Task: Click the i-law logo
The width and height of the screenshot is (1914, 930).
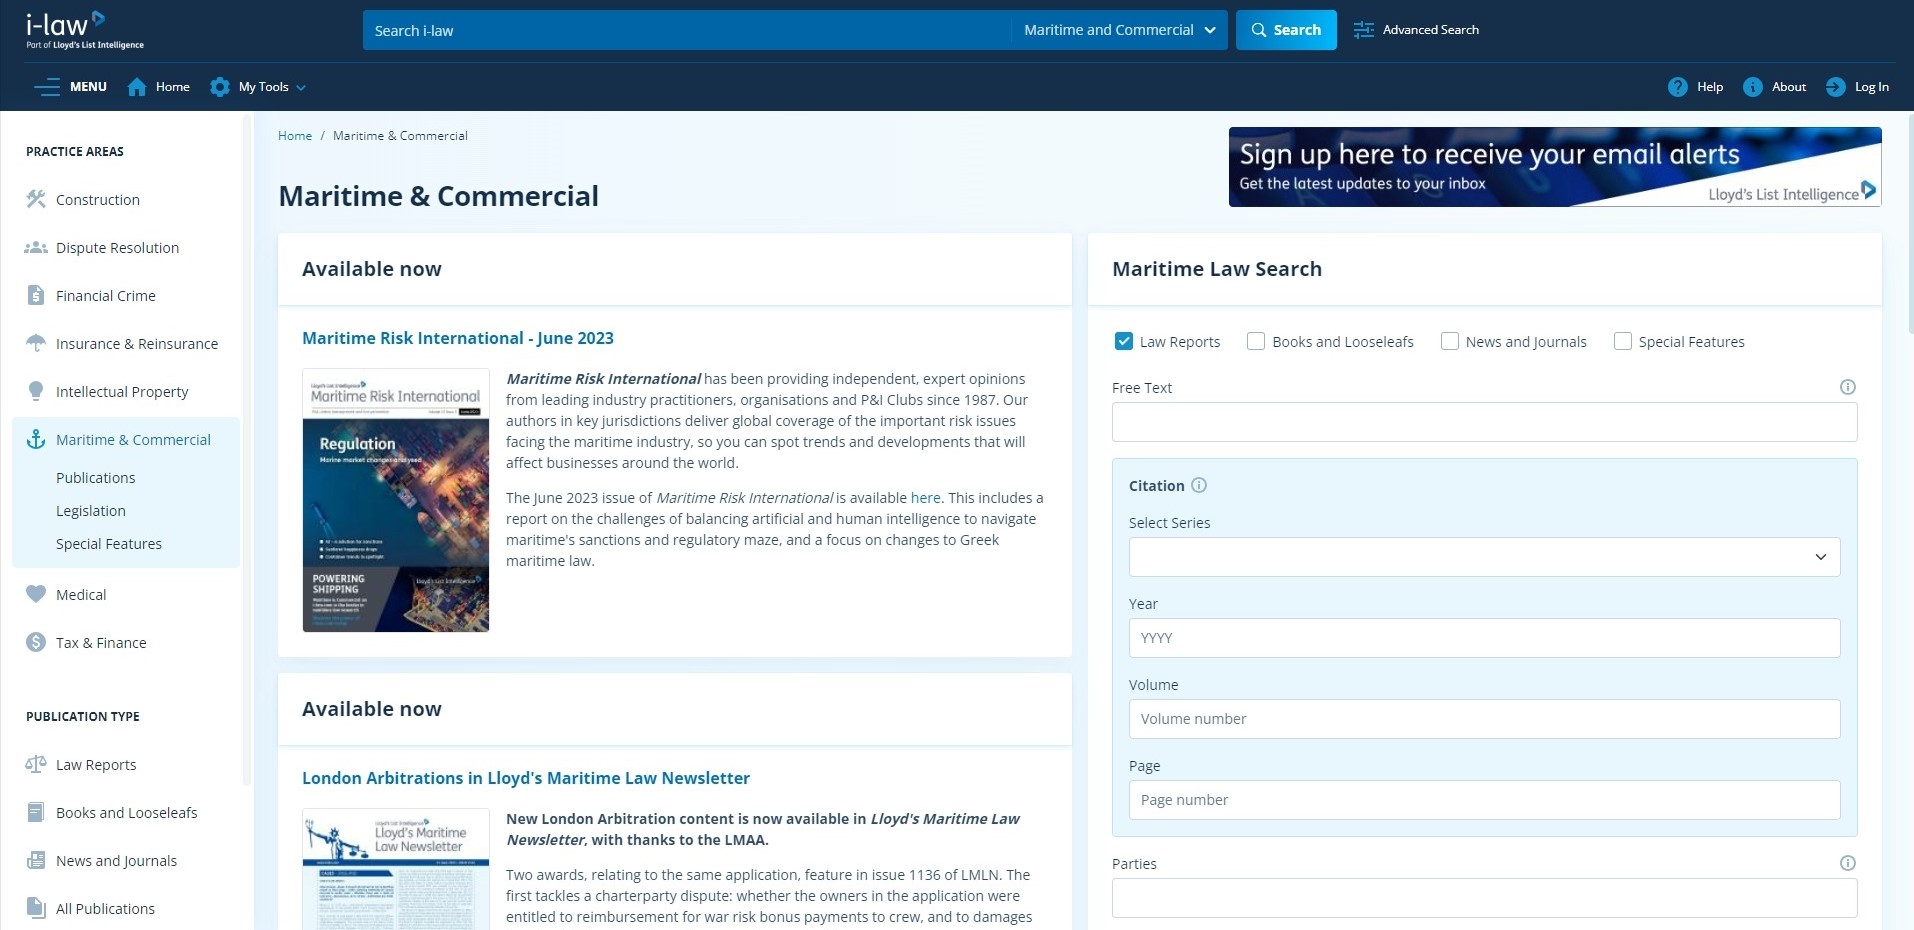Action: 85,30
